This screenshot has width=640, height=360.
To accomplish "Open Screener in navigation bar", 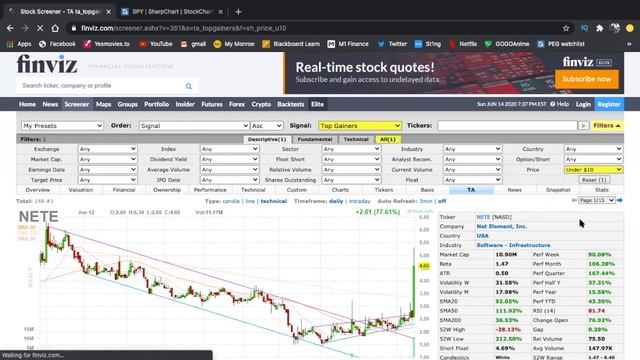I will click(76, 104).
